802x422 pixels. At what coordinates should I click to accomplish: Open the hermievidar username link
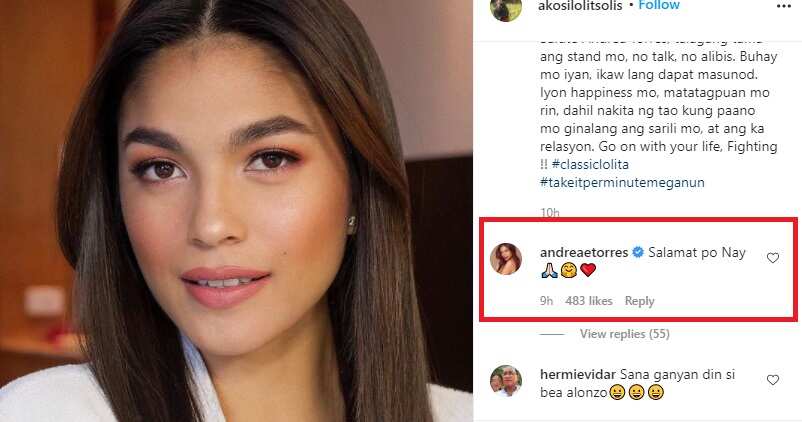pyautogui.click(x=577, y=374)
